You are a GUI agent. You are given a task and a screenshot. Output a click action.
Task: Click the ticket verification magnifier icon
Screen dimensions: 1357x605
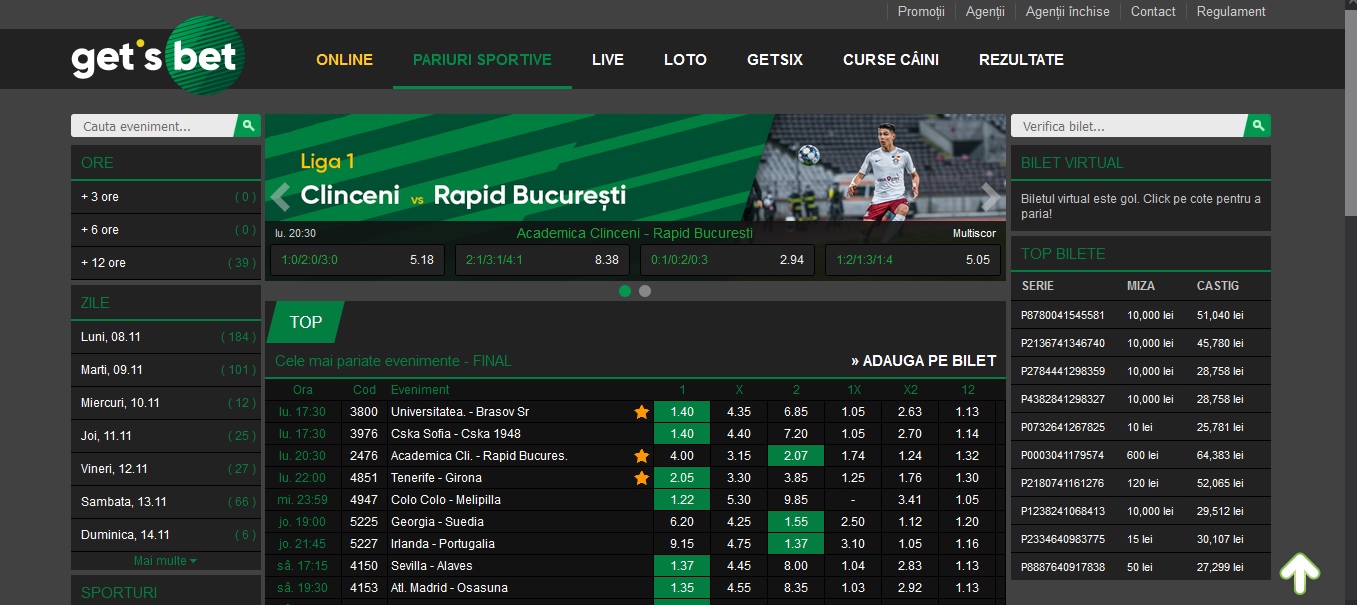coord(1258,126)
